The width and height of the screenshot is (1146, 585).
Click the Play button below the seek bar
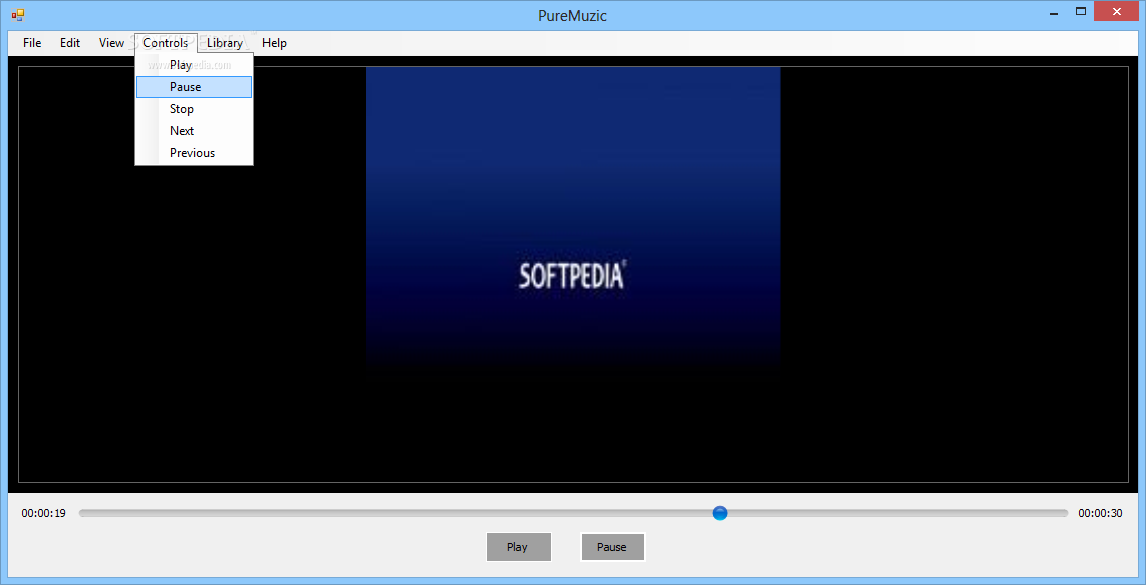[x=518, y=547]
